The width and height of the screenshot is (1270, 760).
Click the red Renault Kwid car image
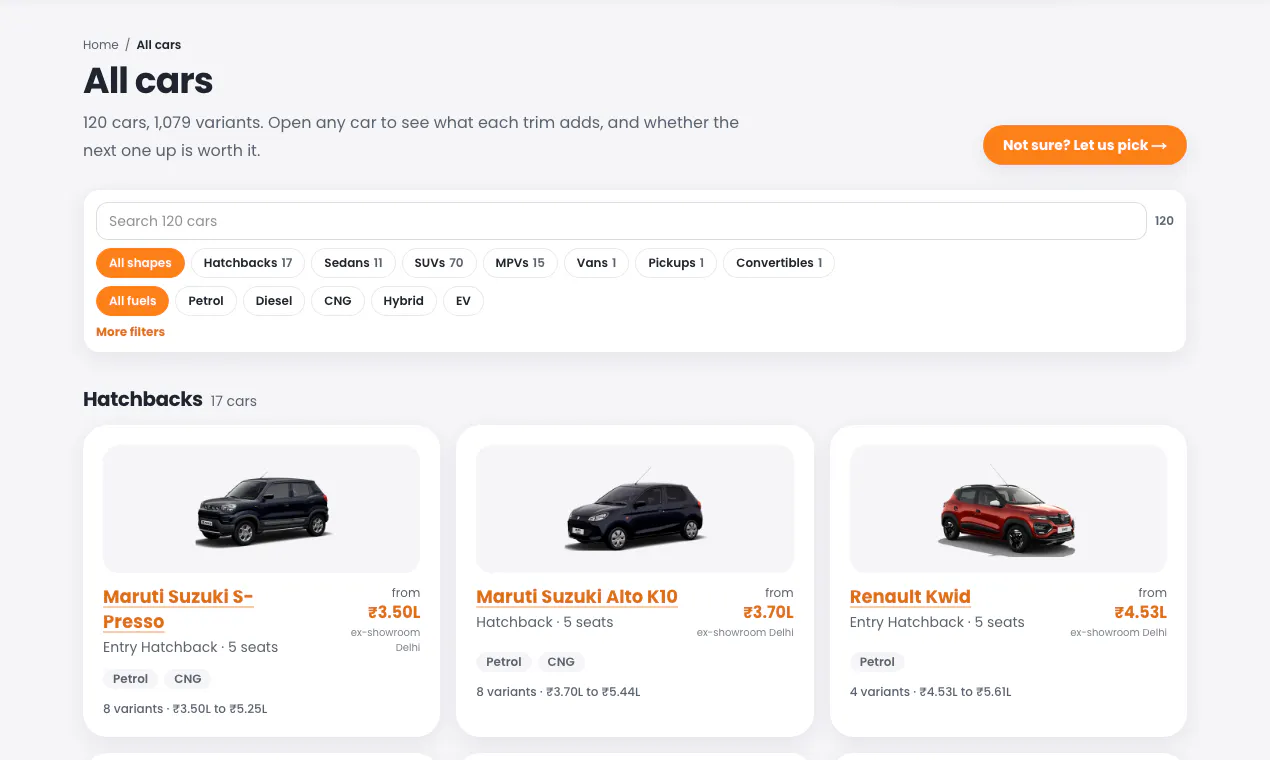tap(1008, 509)
